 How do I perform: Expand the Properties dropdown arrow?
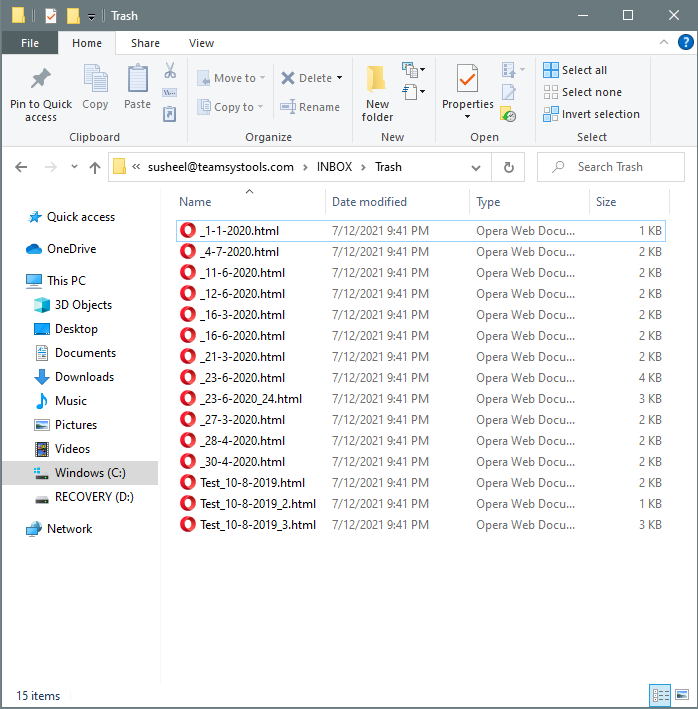[467, 117]
